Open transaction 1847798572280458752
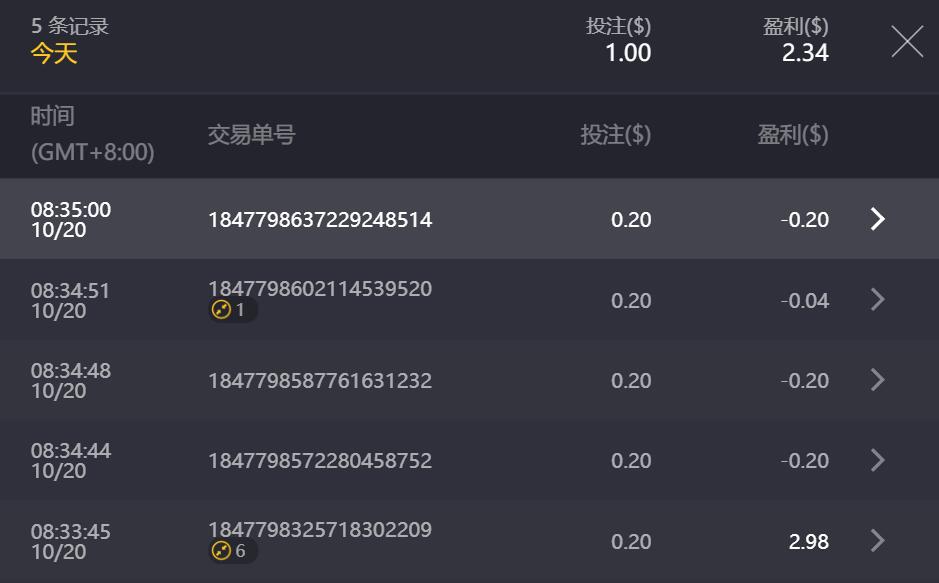 point(320,460)
